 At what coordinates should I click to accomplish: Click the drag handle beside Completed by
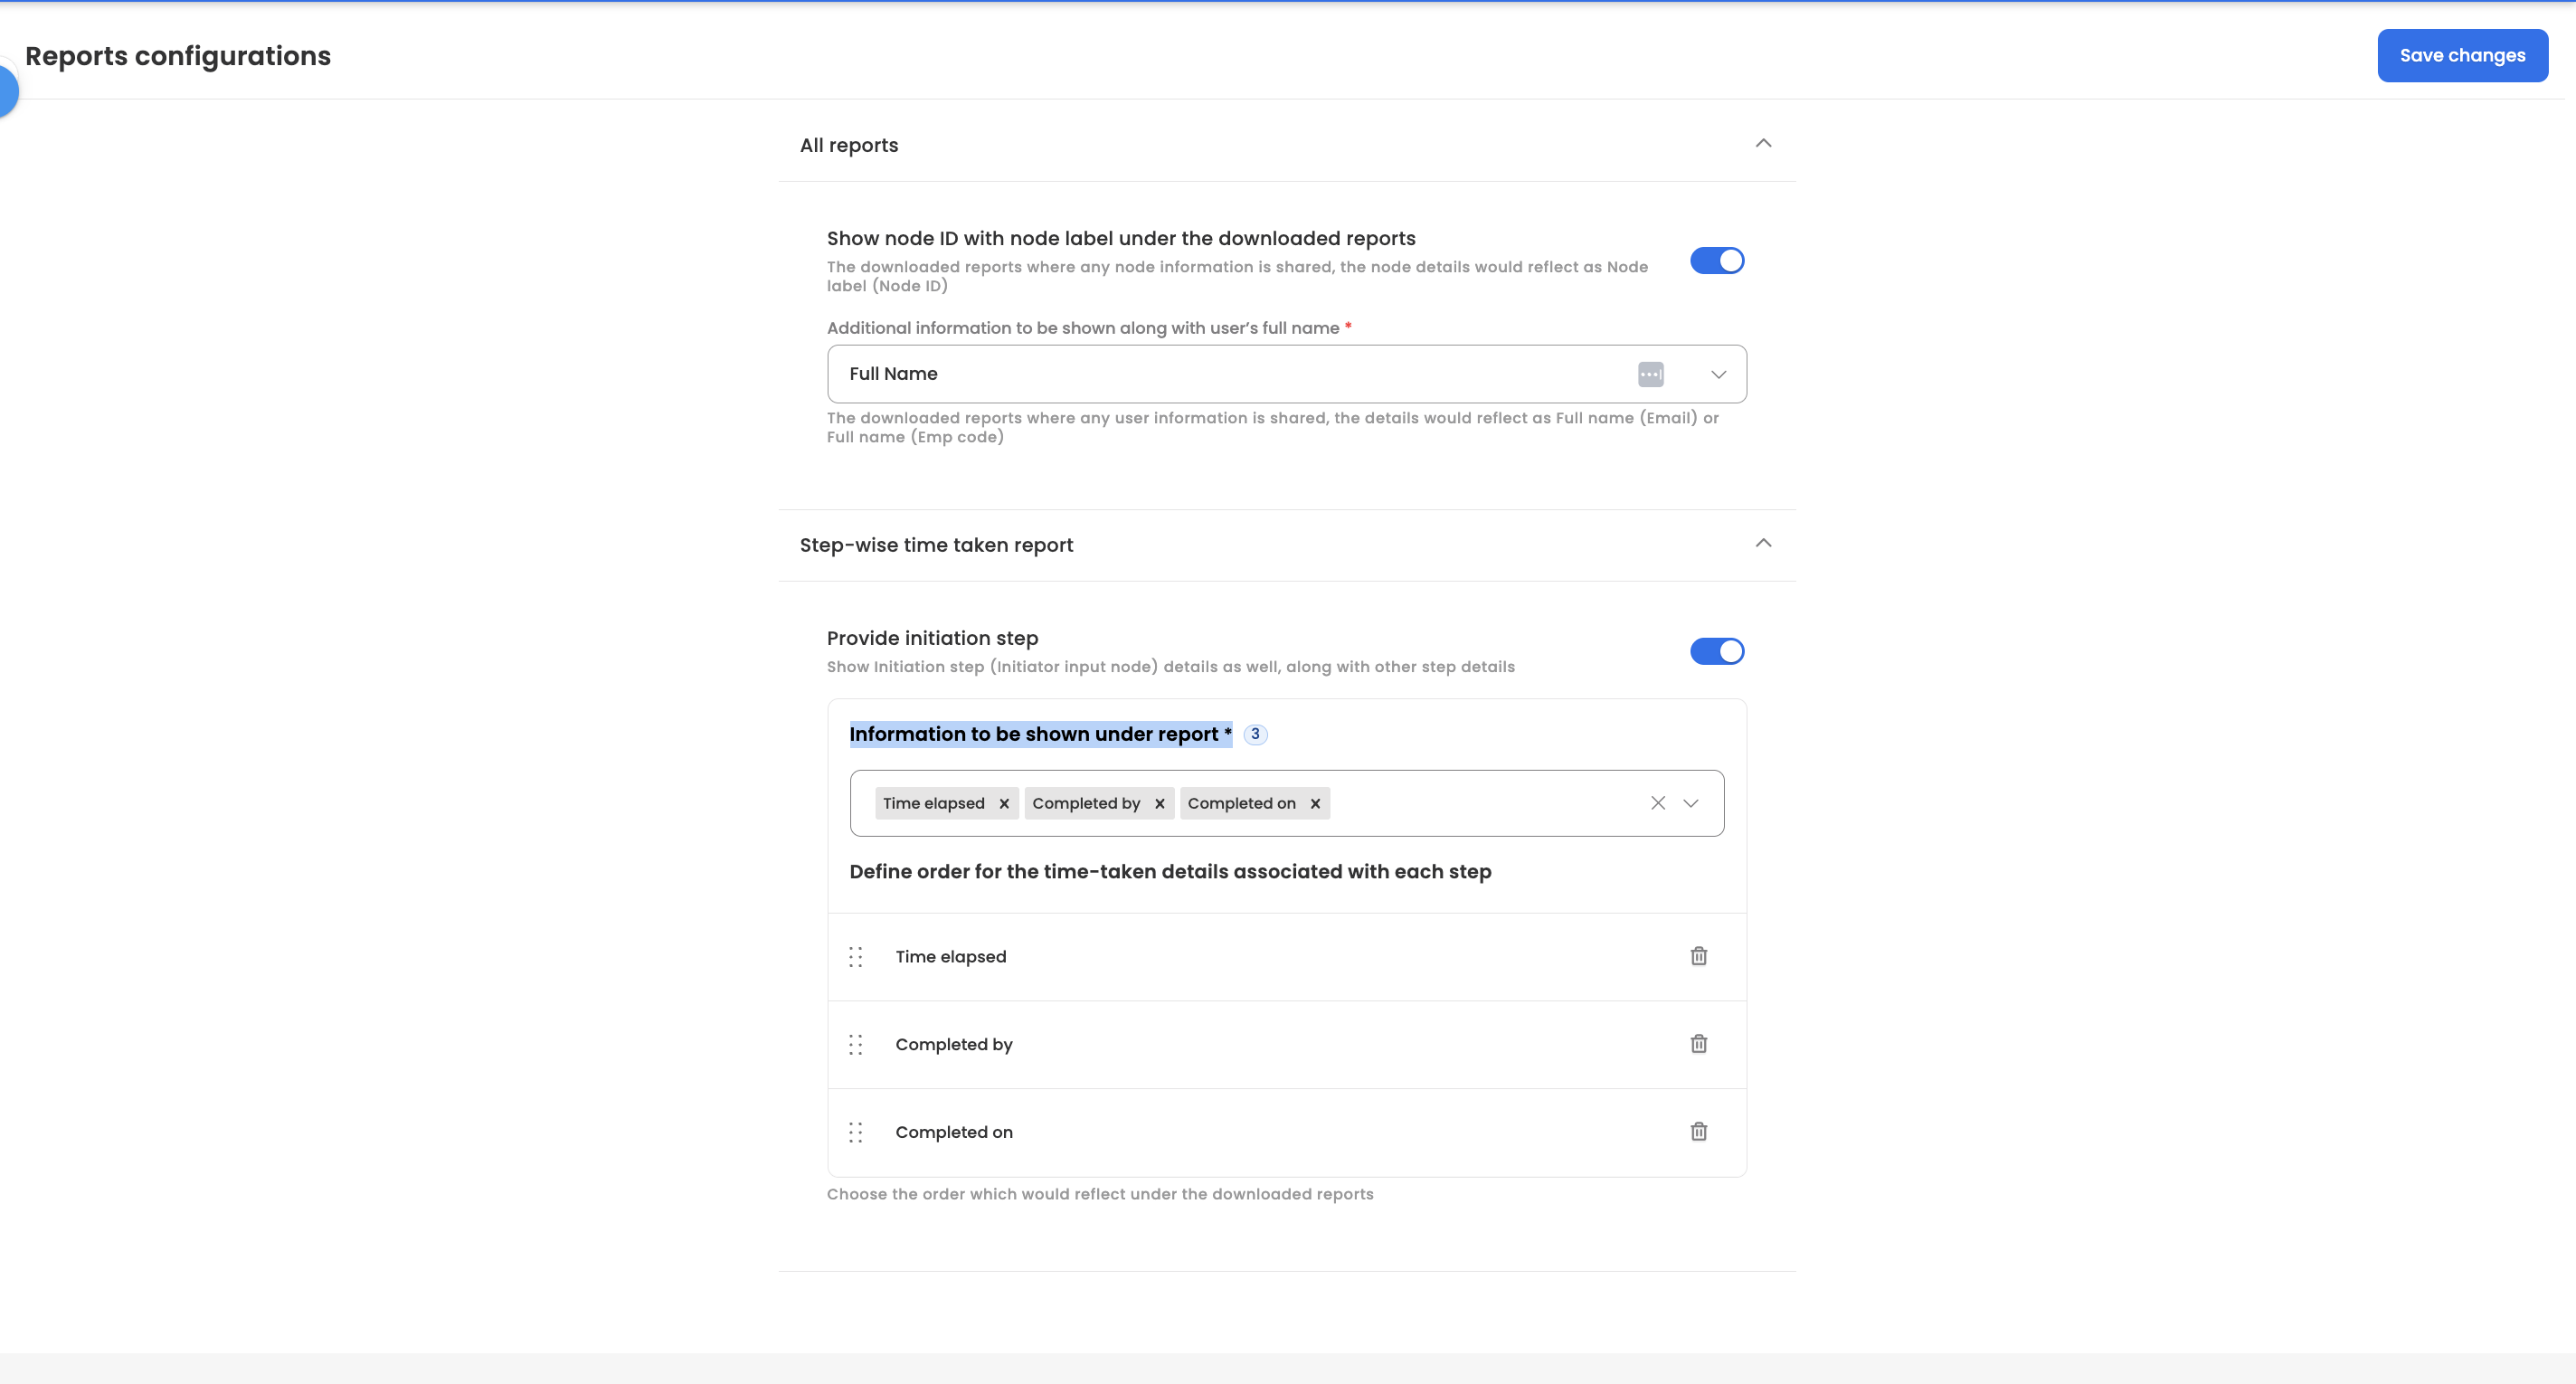856,1045
